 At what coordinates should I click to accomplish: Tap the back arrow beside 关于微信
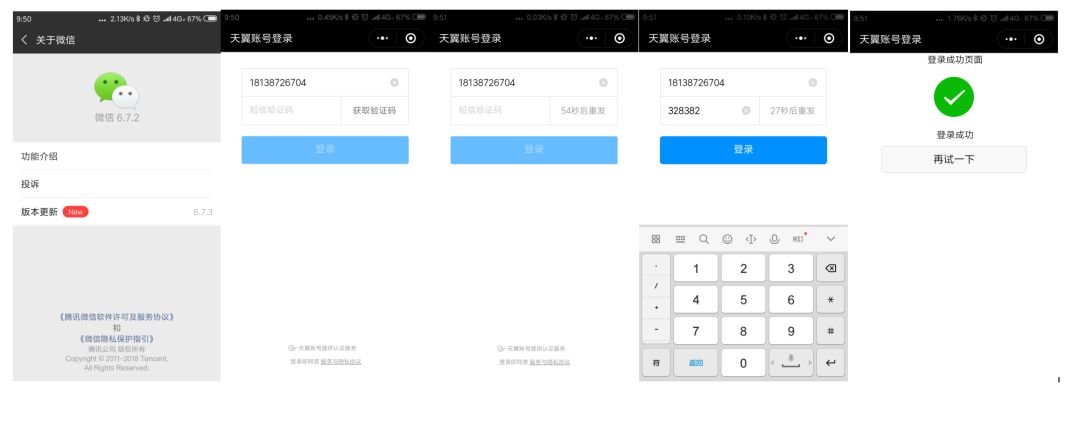24,40
